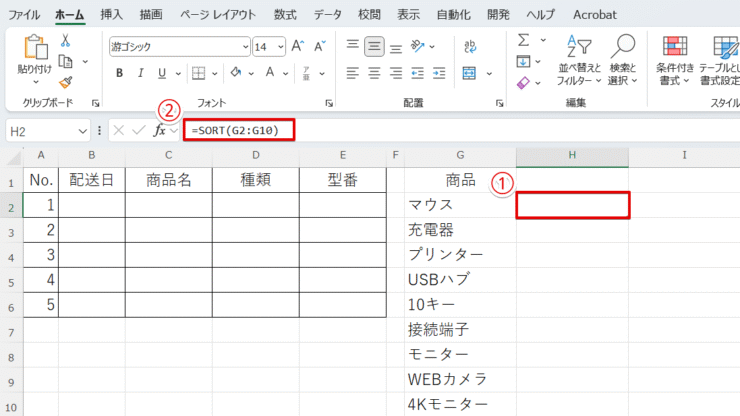Screen dimensions: 740x416
Task: Open the font name dropdown 游ゴシック
Action: pos(245,47)
